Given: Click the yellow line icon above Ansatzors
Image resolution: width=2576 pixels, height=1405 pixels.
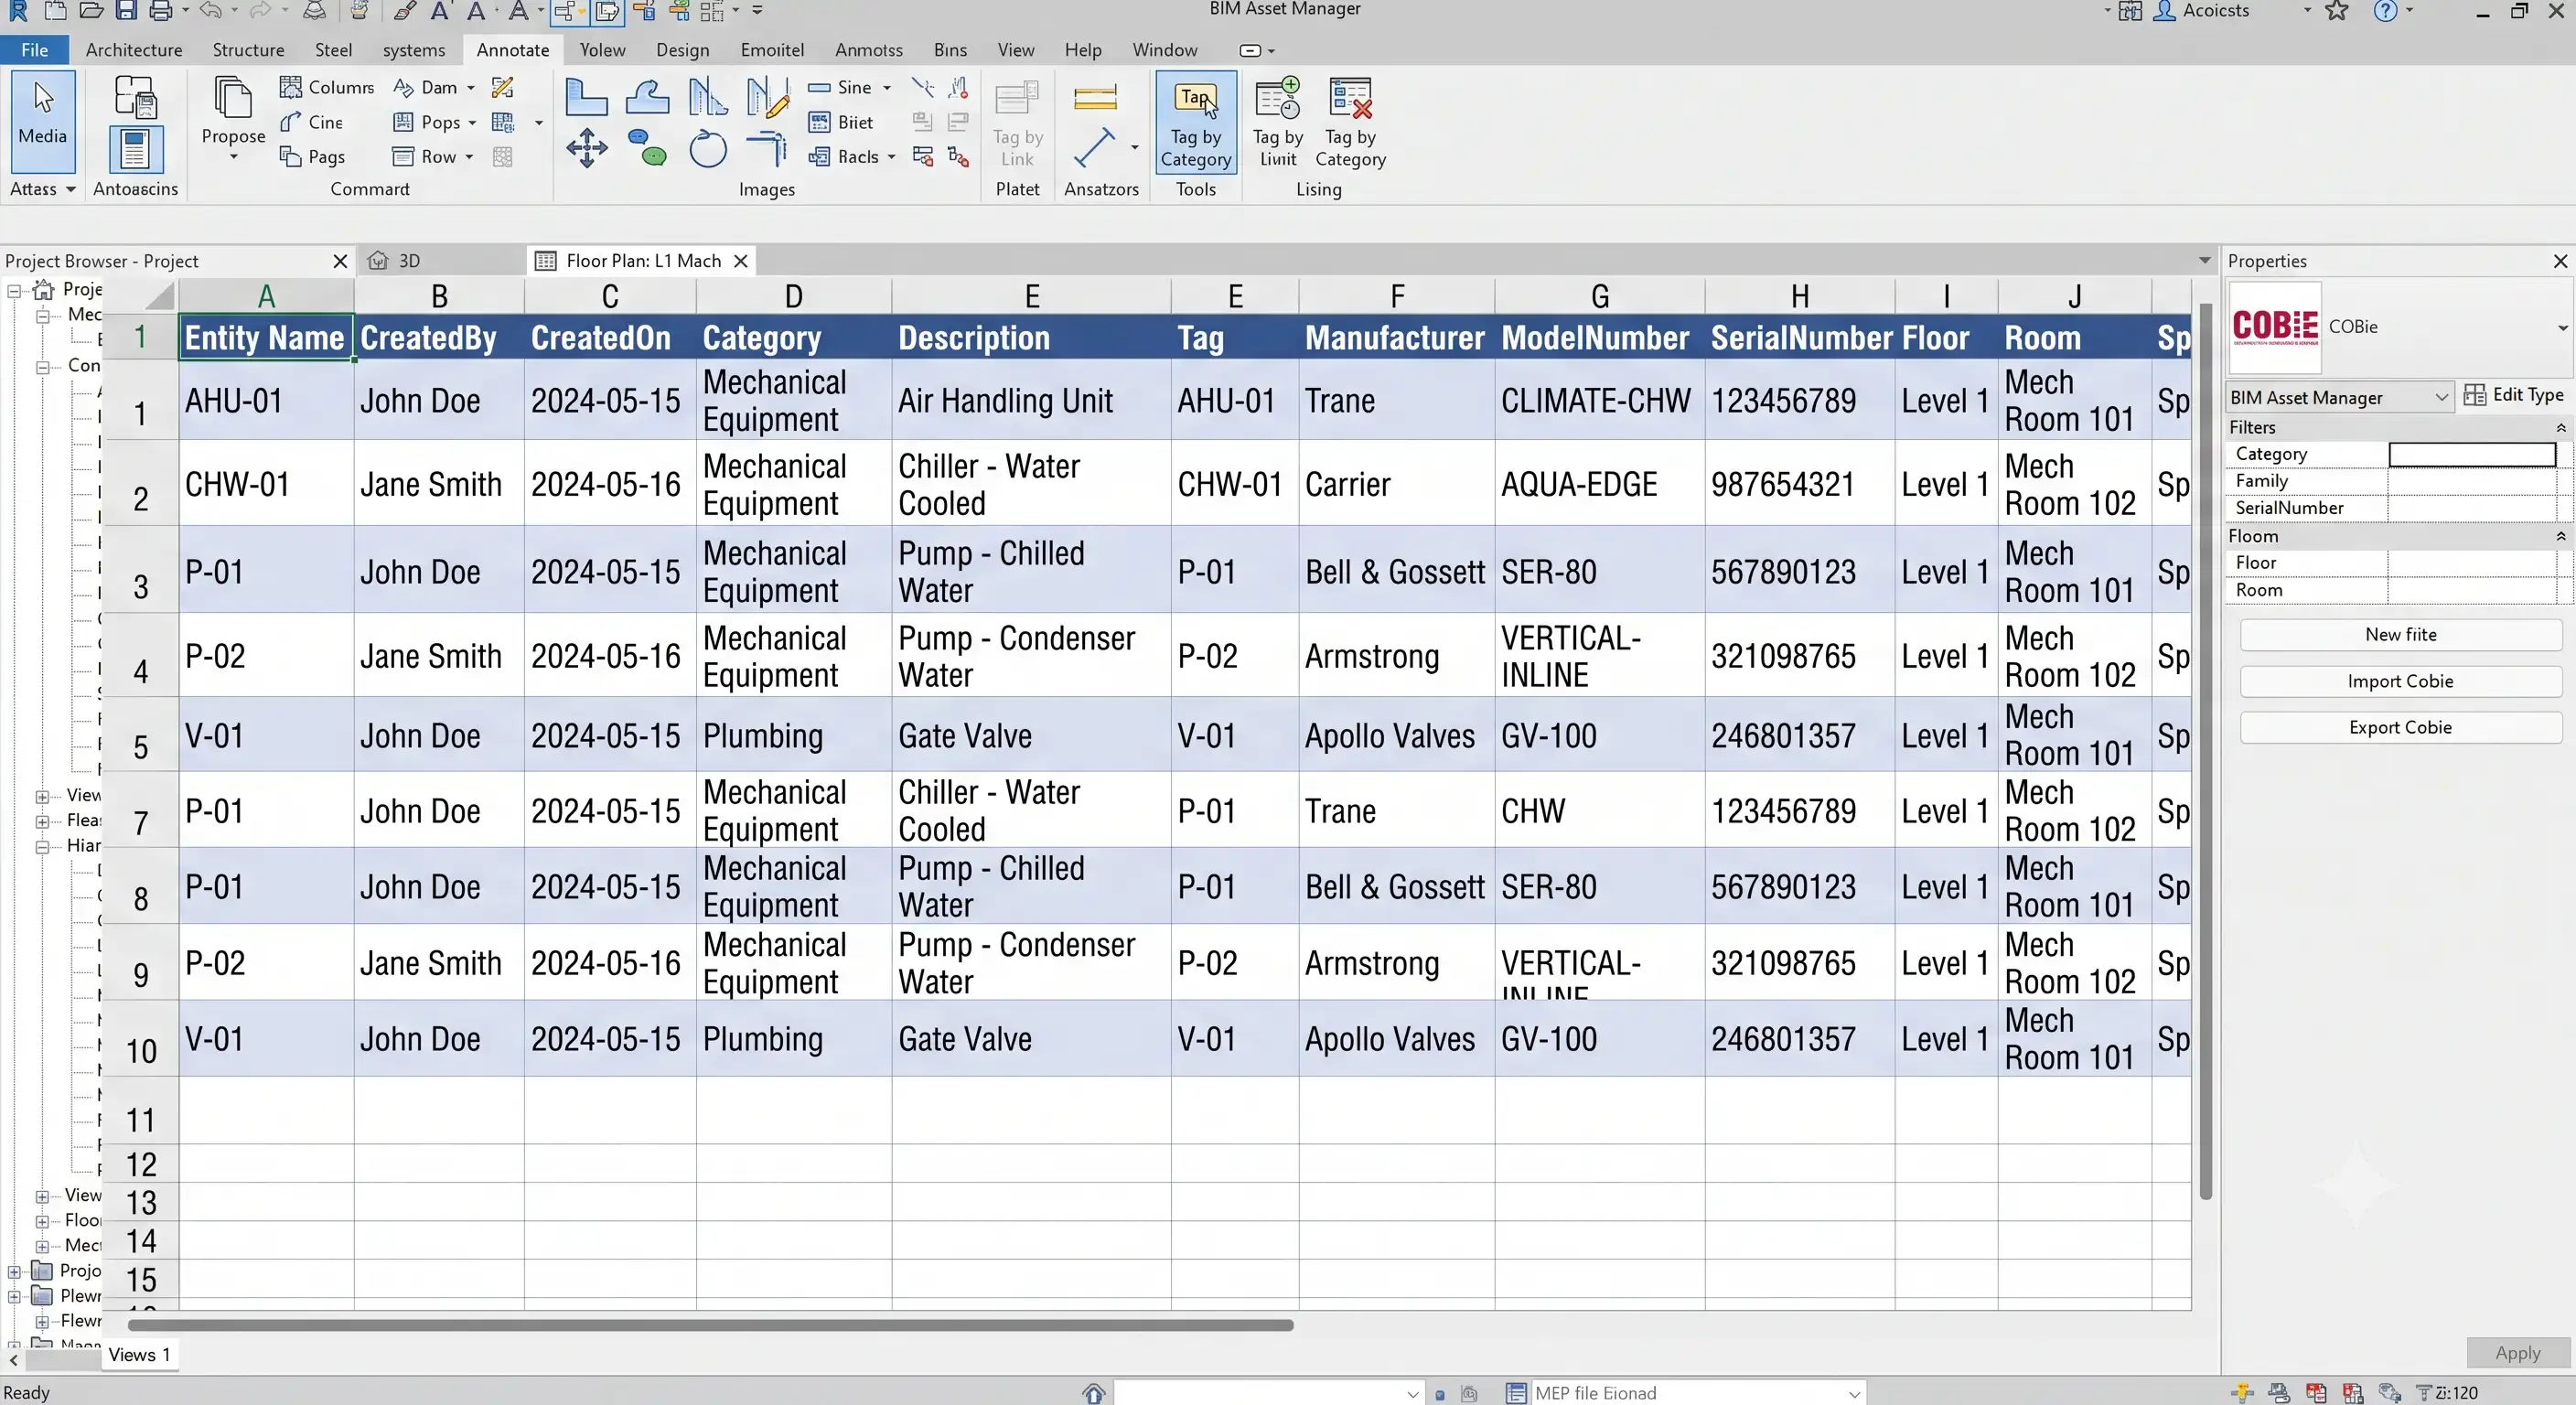Looking at the screenshot, I should click(x=1095, y=98).
